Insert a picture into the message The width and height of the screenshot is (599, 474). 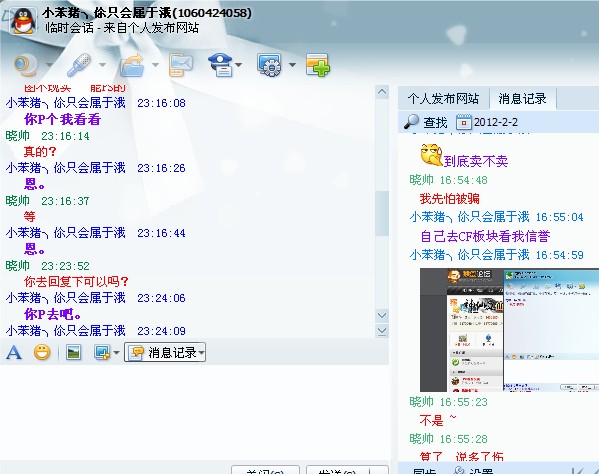(73, 352)
